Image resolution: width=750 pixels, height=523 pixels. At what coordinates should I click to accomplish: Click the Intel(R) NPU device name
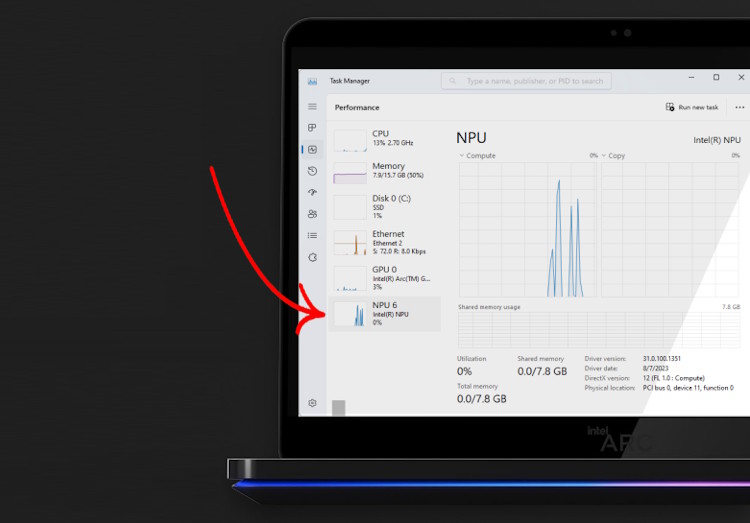click(x=717, y=140)
